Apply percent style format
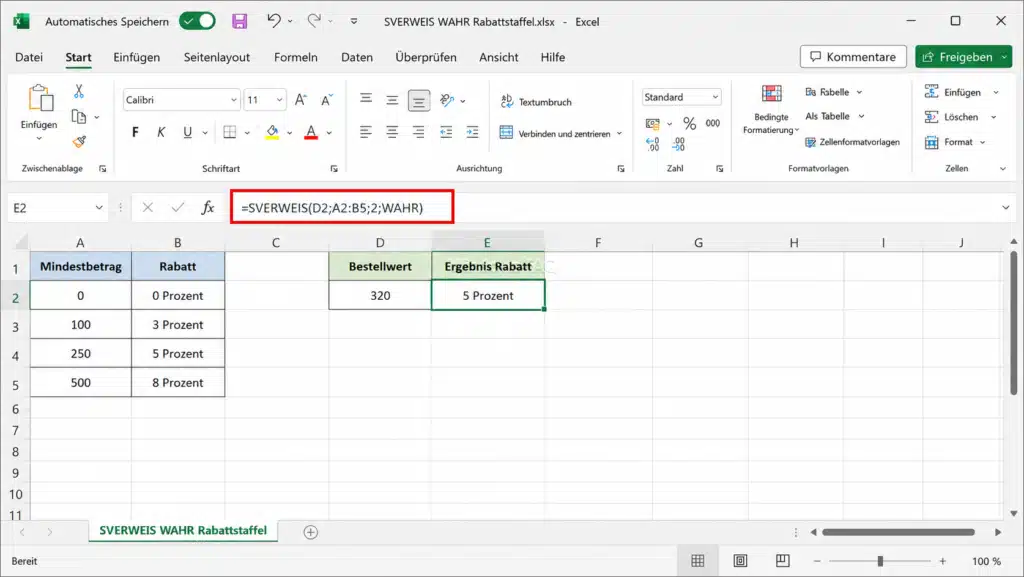 [x=690, y=123]
